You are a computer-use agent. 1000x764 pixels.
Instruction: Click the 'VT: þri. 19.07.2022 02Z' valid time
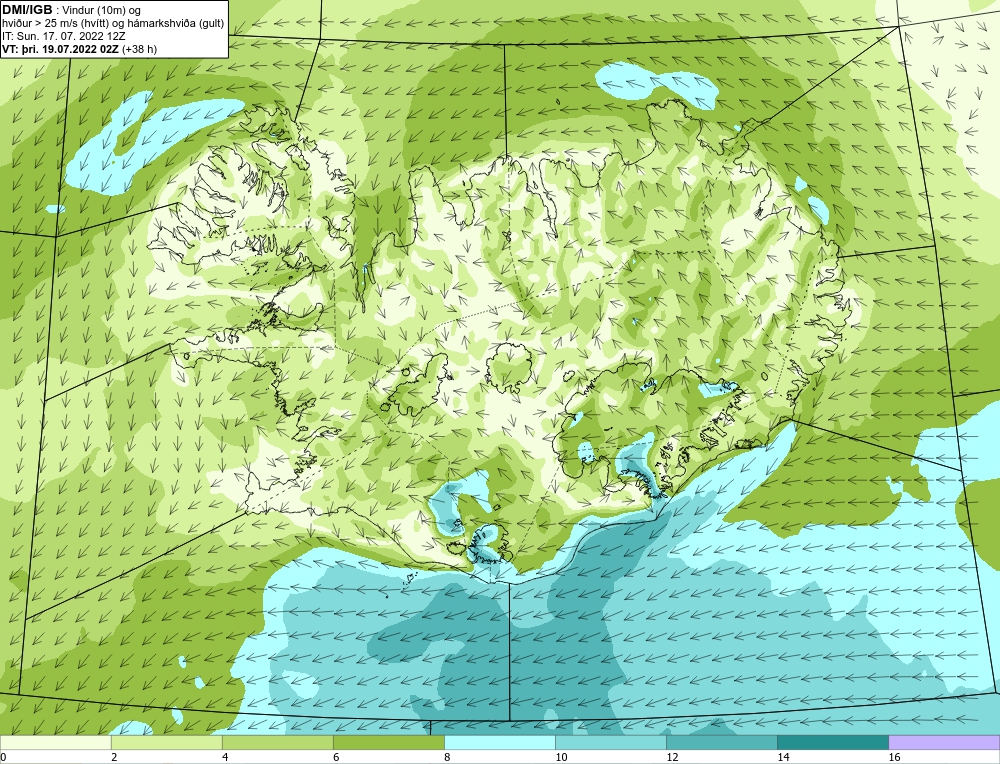[x=61, y=49]
